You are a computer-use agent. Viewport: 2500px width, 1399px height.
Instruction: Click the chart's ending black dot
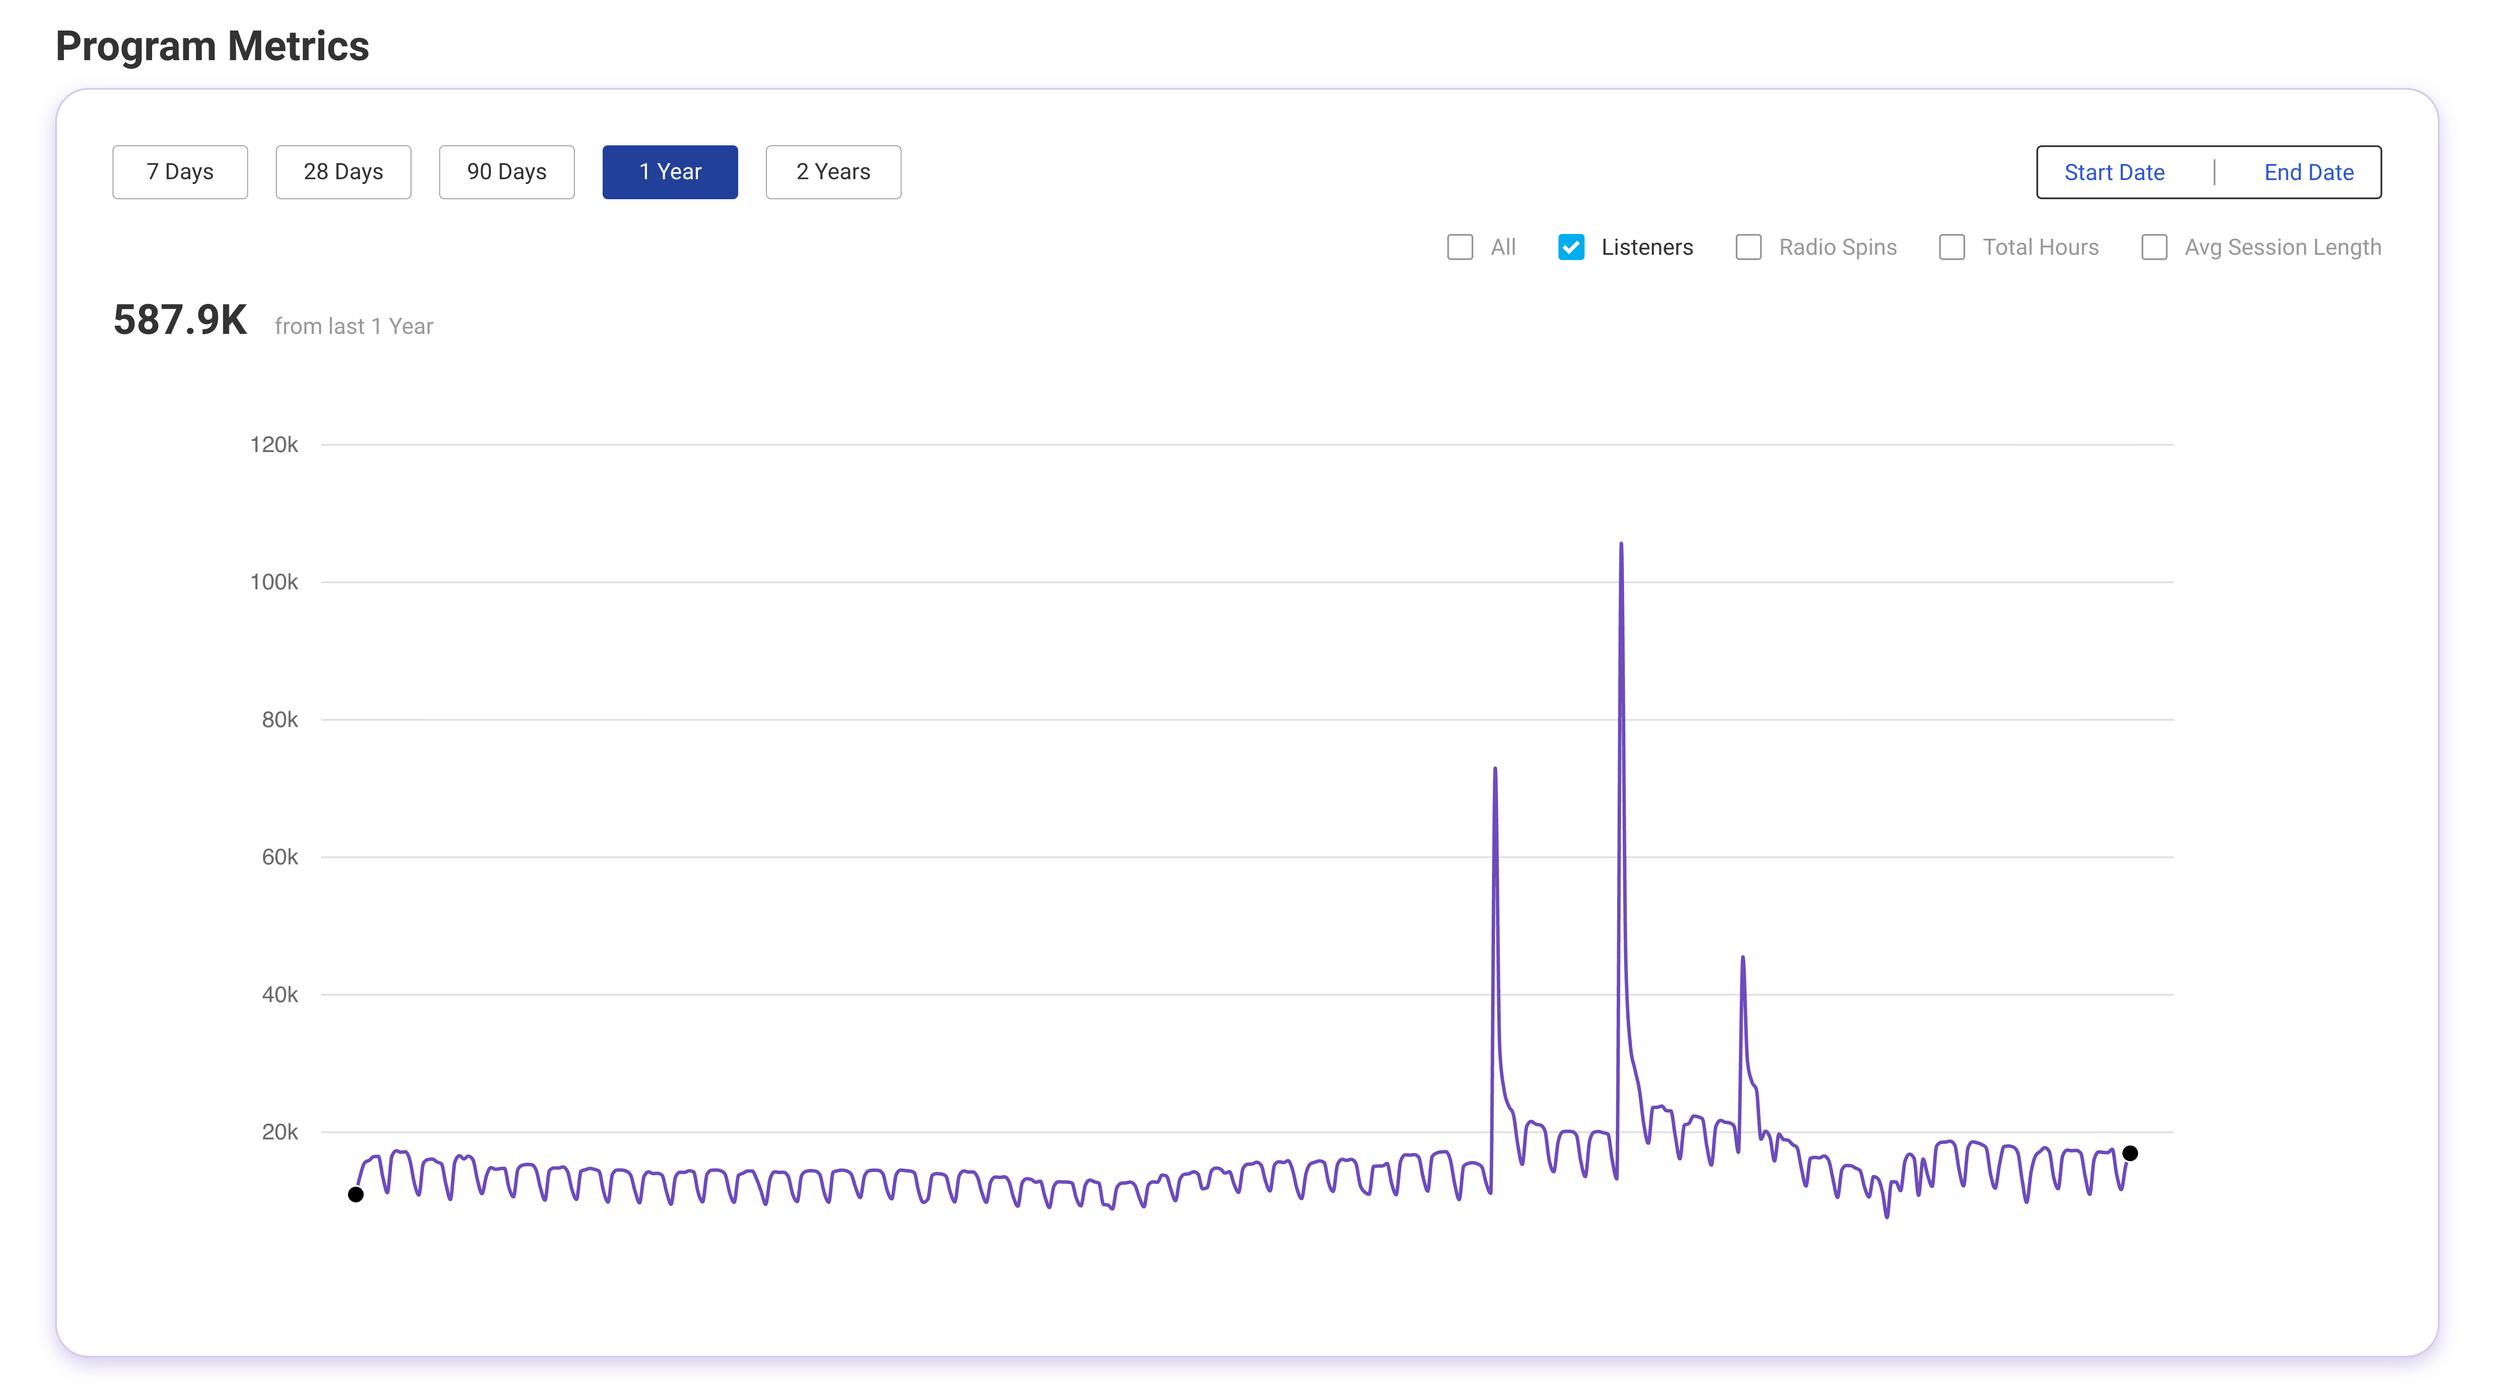2130,1153
